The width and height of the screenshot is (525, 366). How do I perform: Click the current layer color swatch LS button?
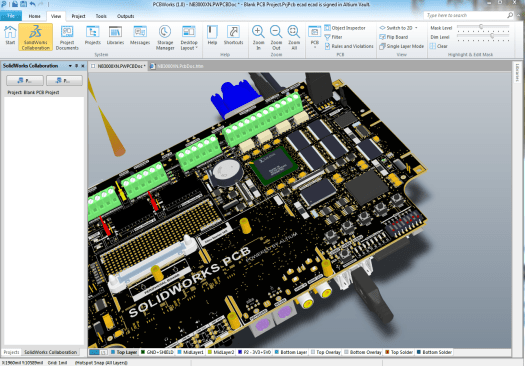pyautogui.click(x=98, y=352)
